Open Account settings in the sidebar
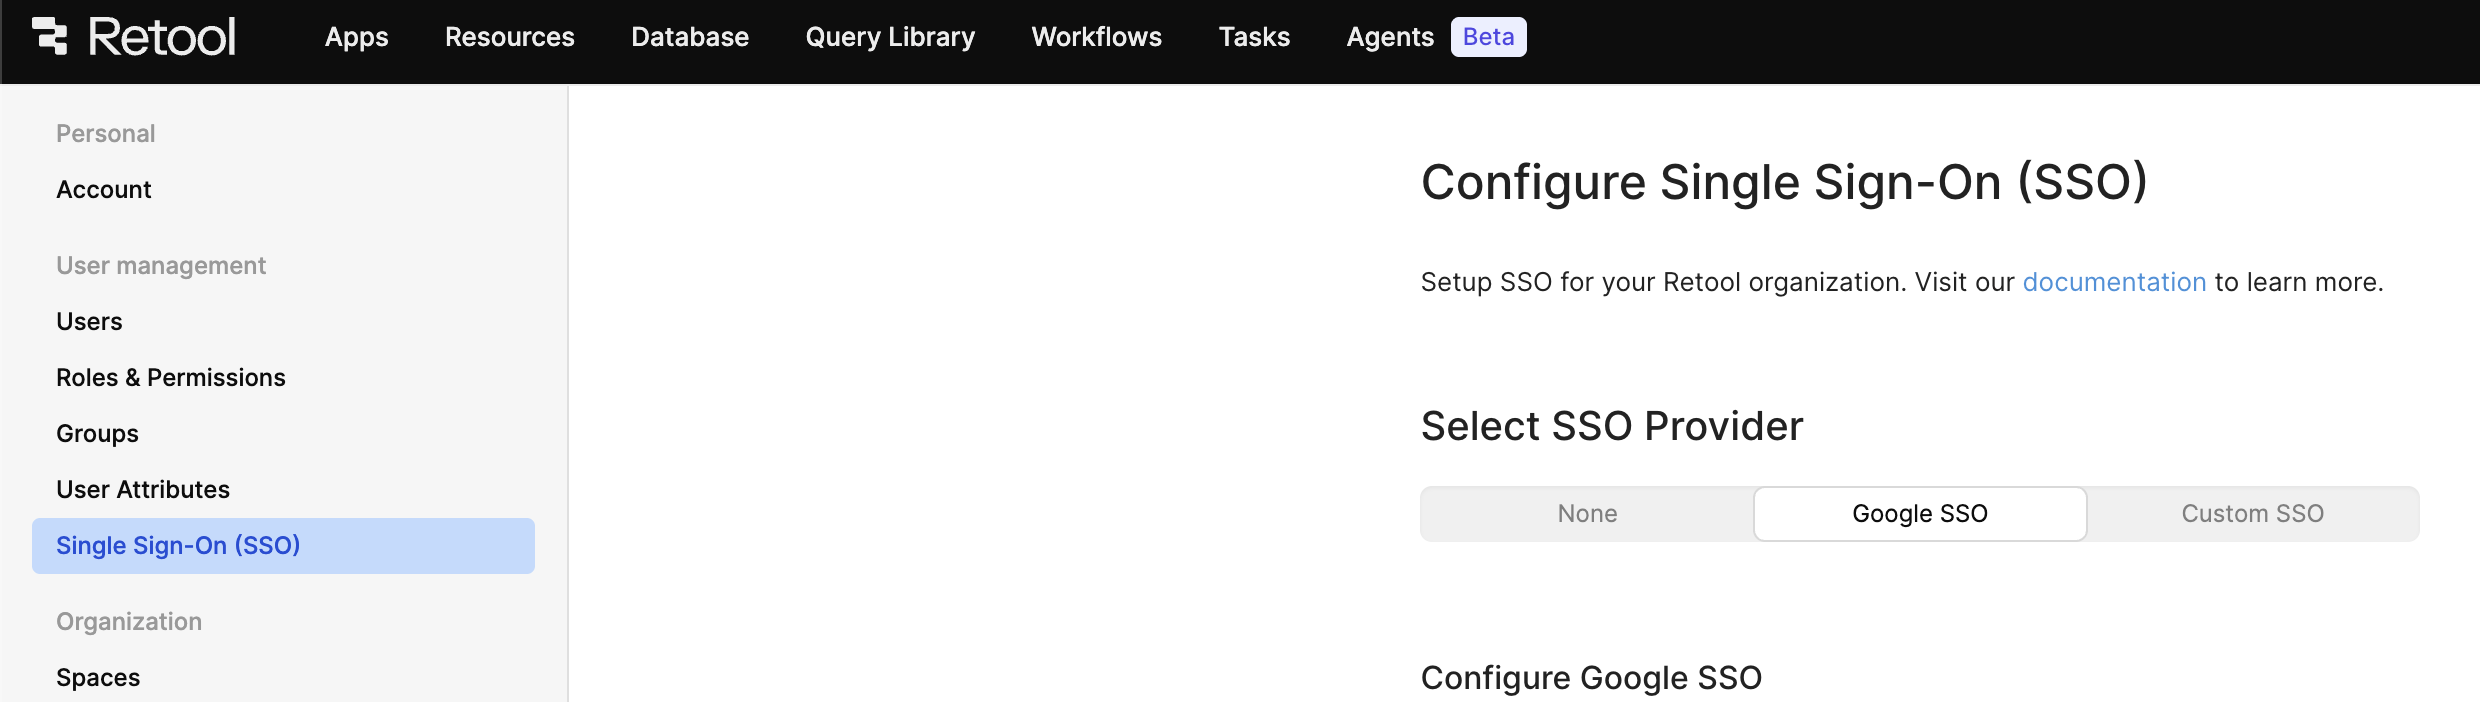 (x=104, y=190)
